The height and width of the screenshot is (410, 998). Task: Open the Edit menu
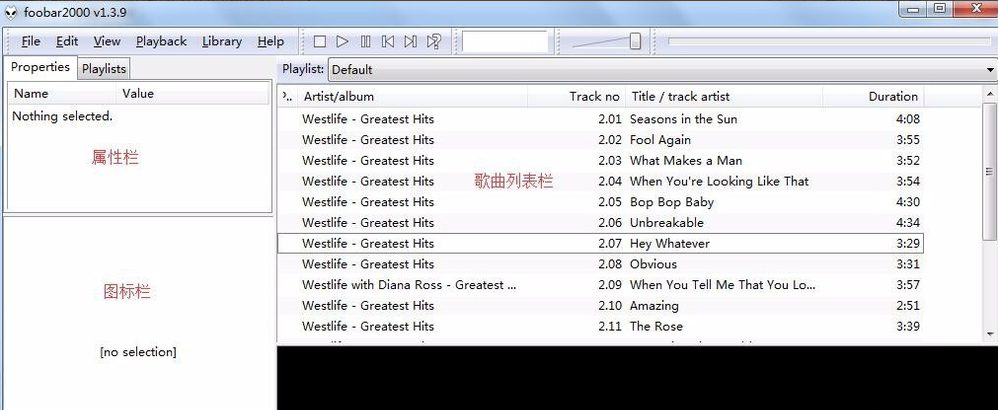tap(67, 41)
